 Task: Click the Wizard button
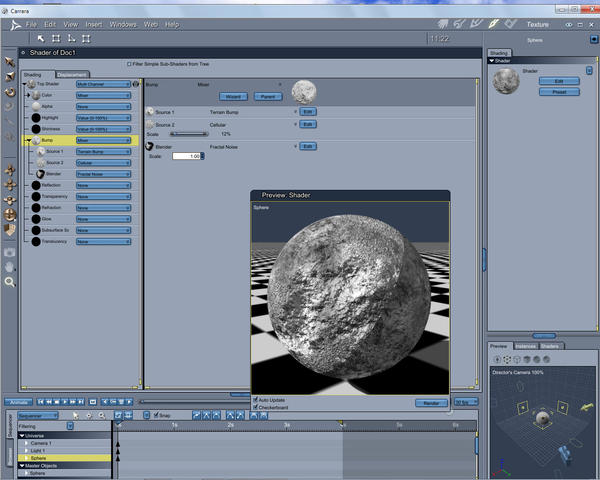pyautogui.click(x=233, y=96)
